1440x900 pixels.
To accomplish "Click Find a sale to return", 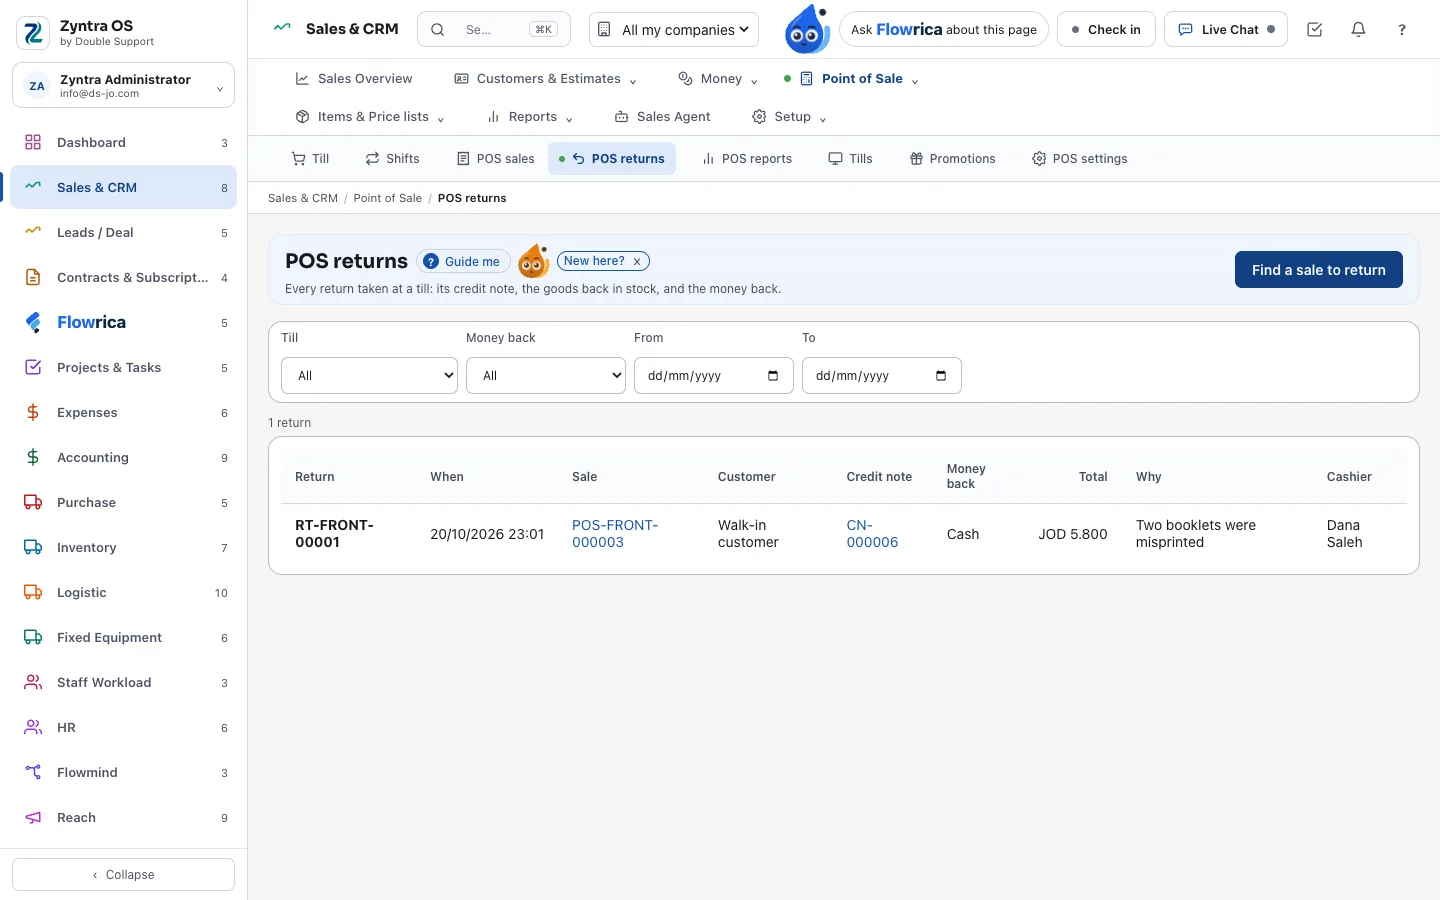I will coord(1319,270).
